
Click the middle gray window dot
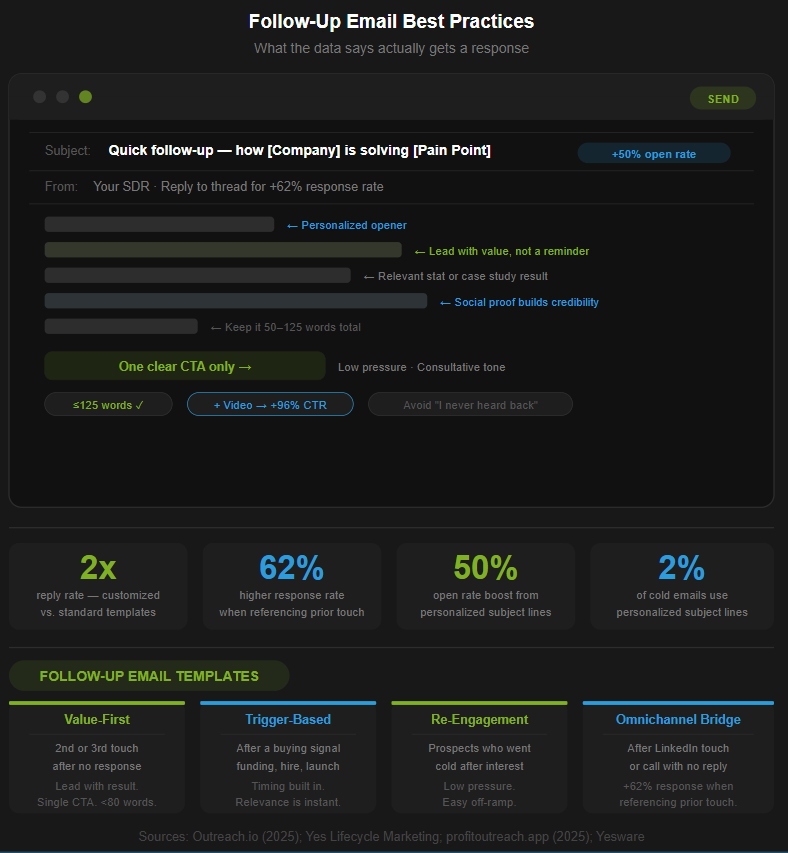[62, 97]
